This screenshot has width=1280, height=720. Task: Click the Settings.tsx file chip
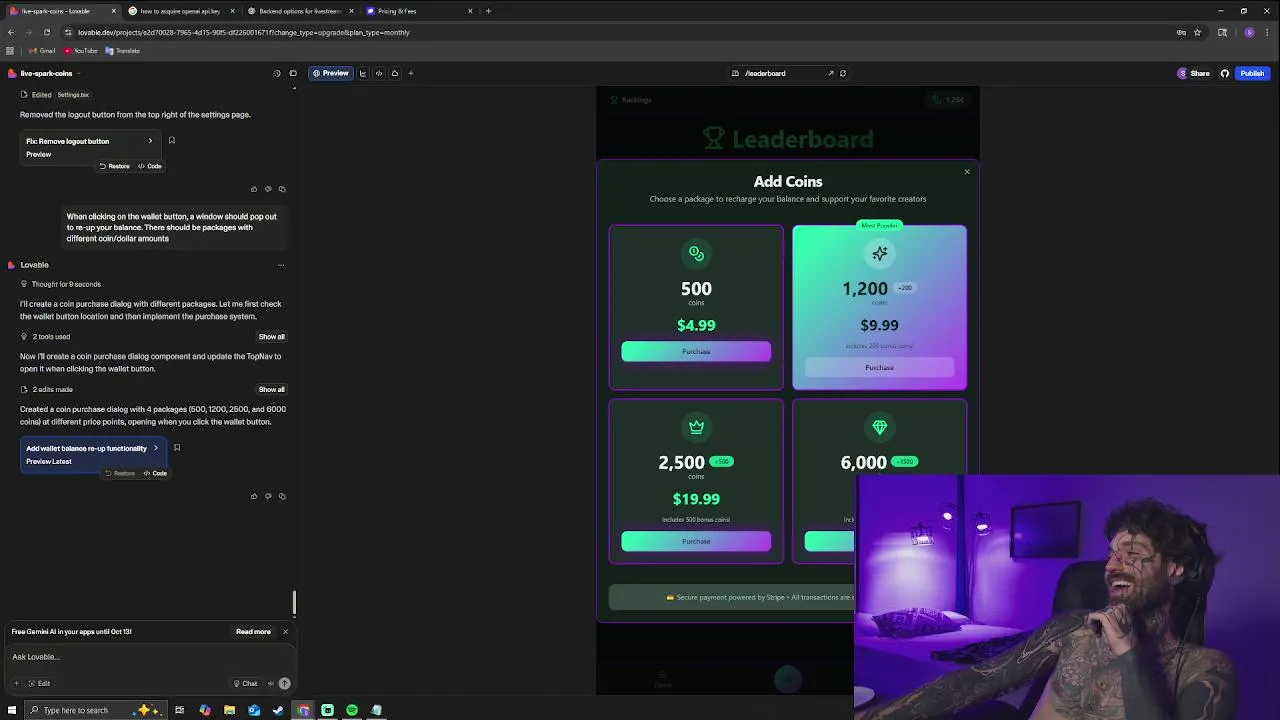click(73, 95)
